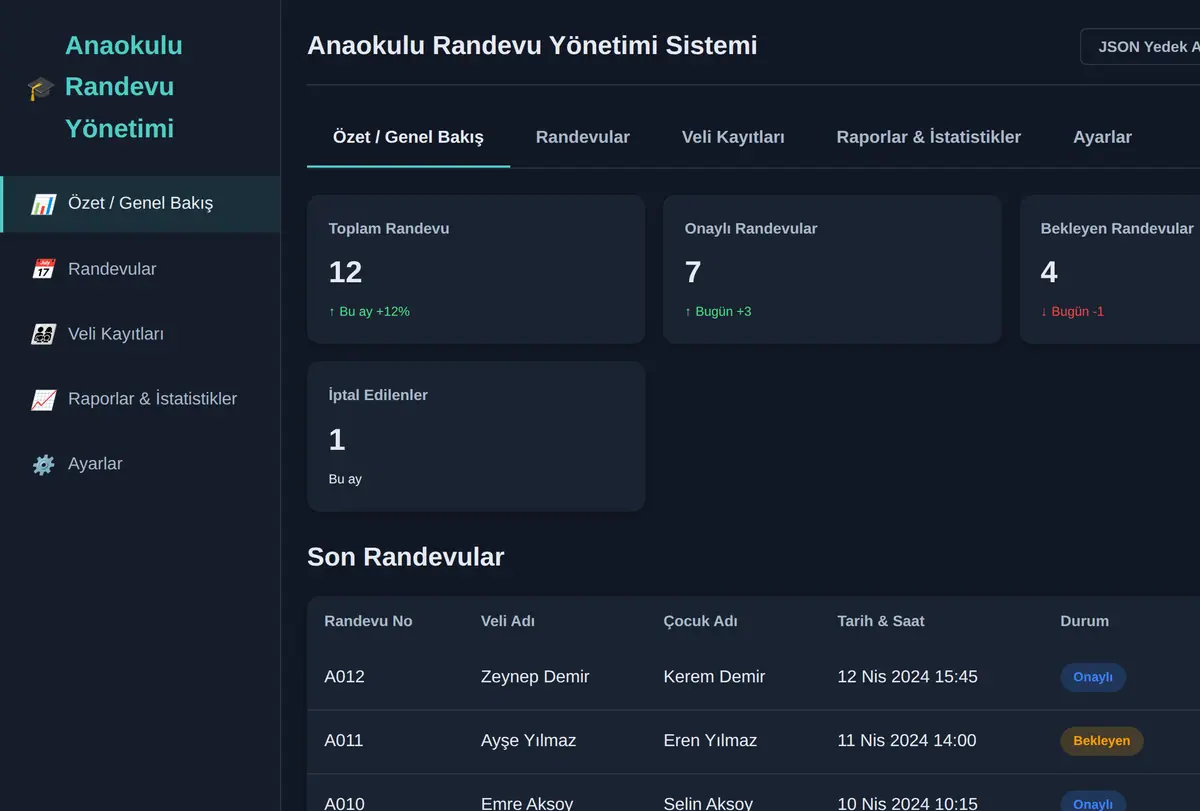Screen dimensions: 1200x811
Task: Click the Veli Adı column header
Action: coord(508,621)
